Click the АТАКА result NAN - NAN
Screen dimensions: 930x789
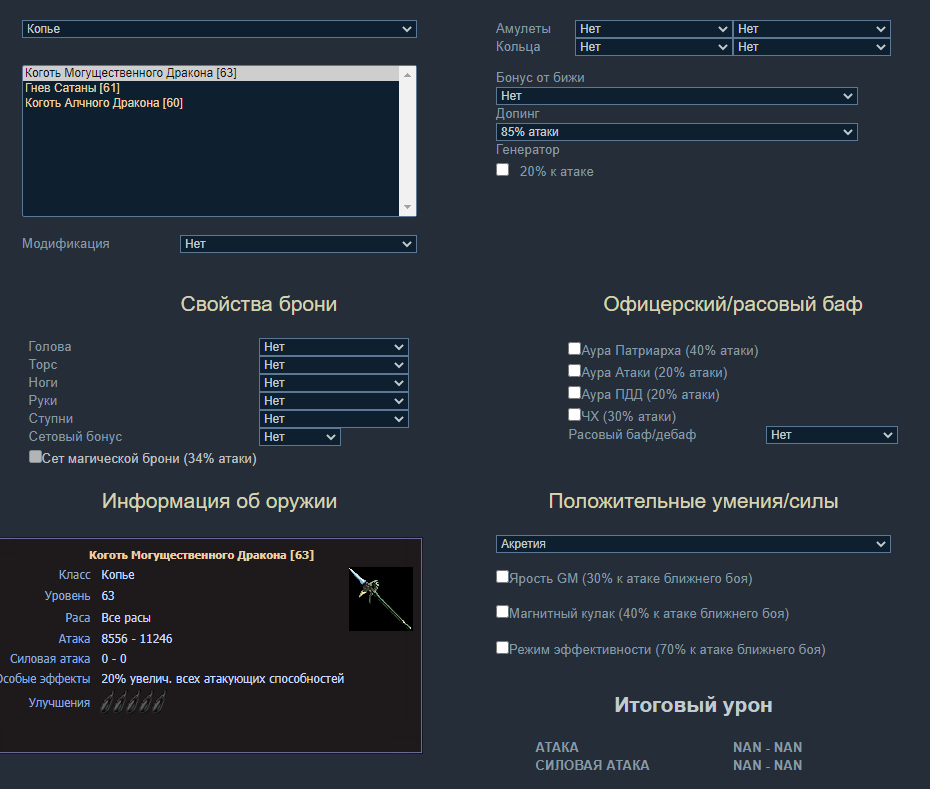767,747
